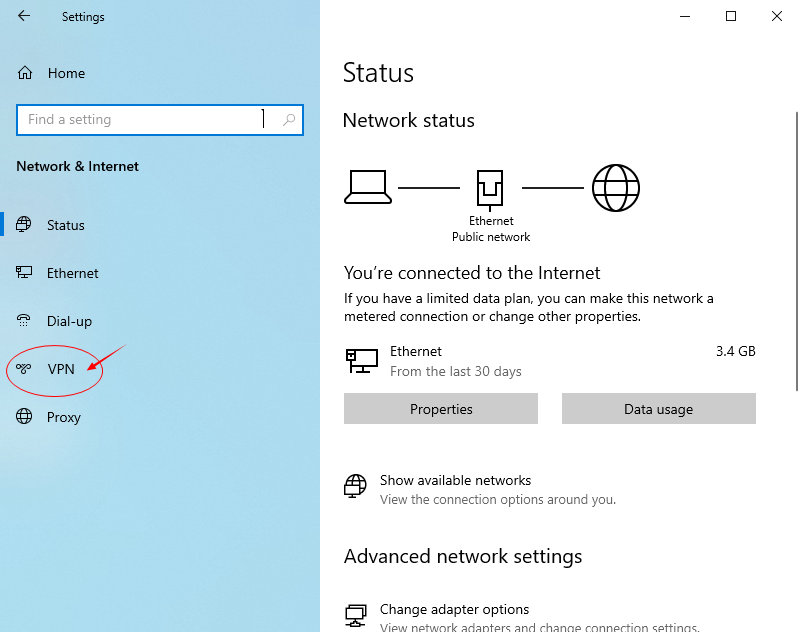800x632 pixels.
Task: Click the VPN icon in sidebar
Action: [x=23, y=368]
